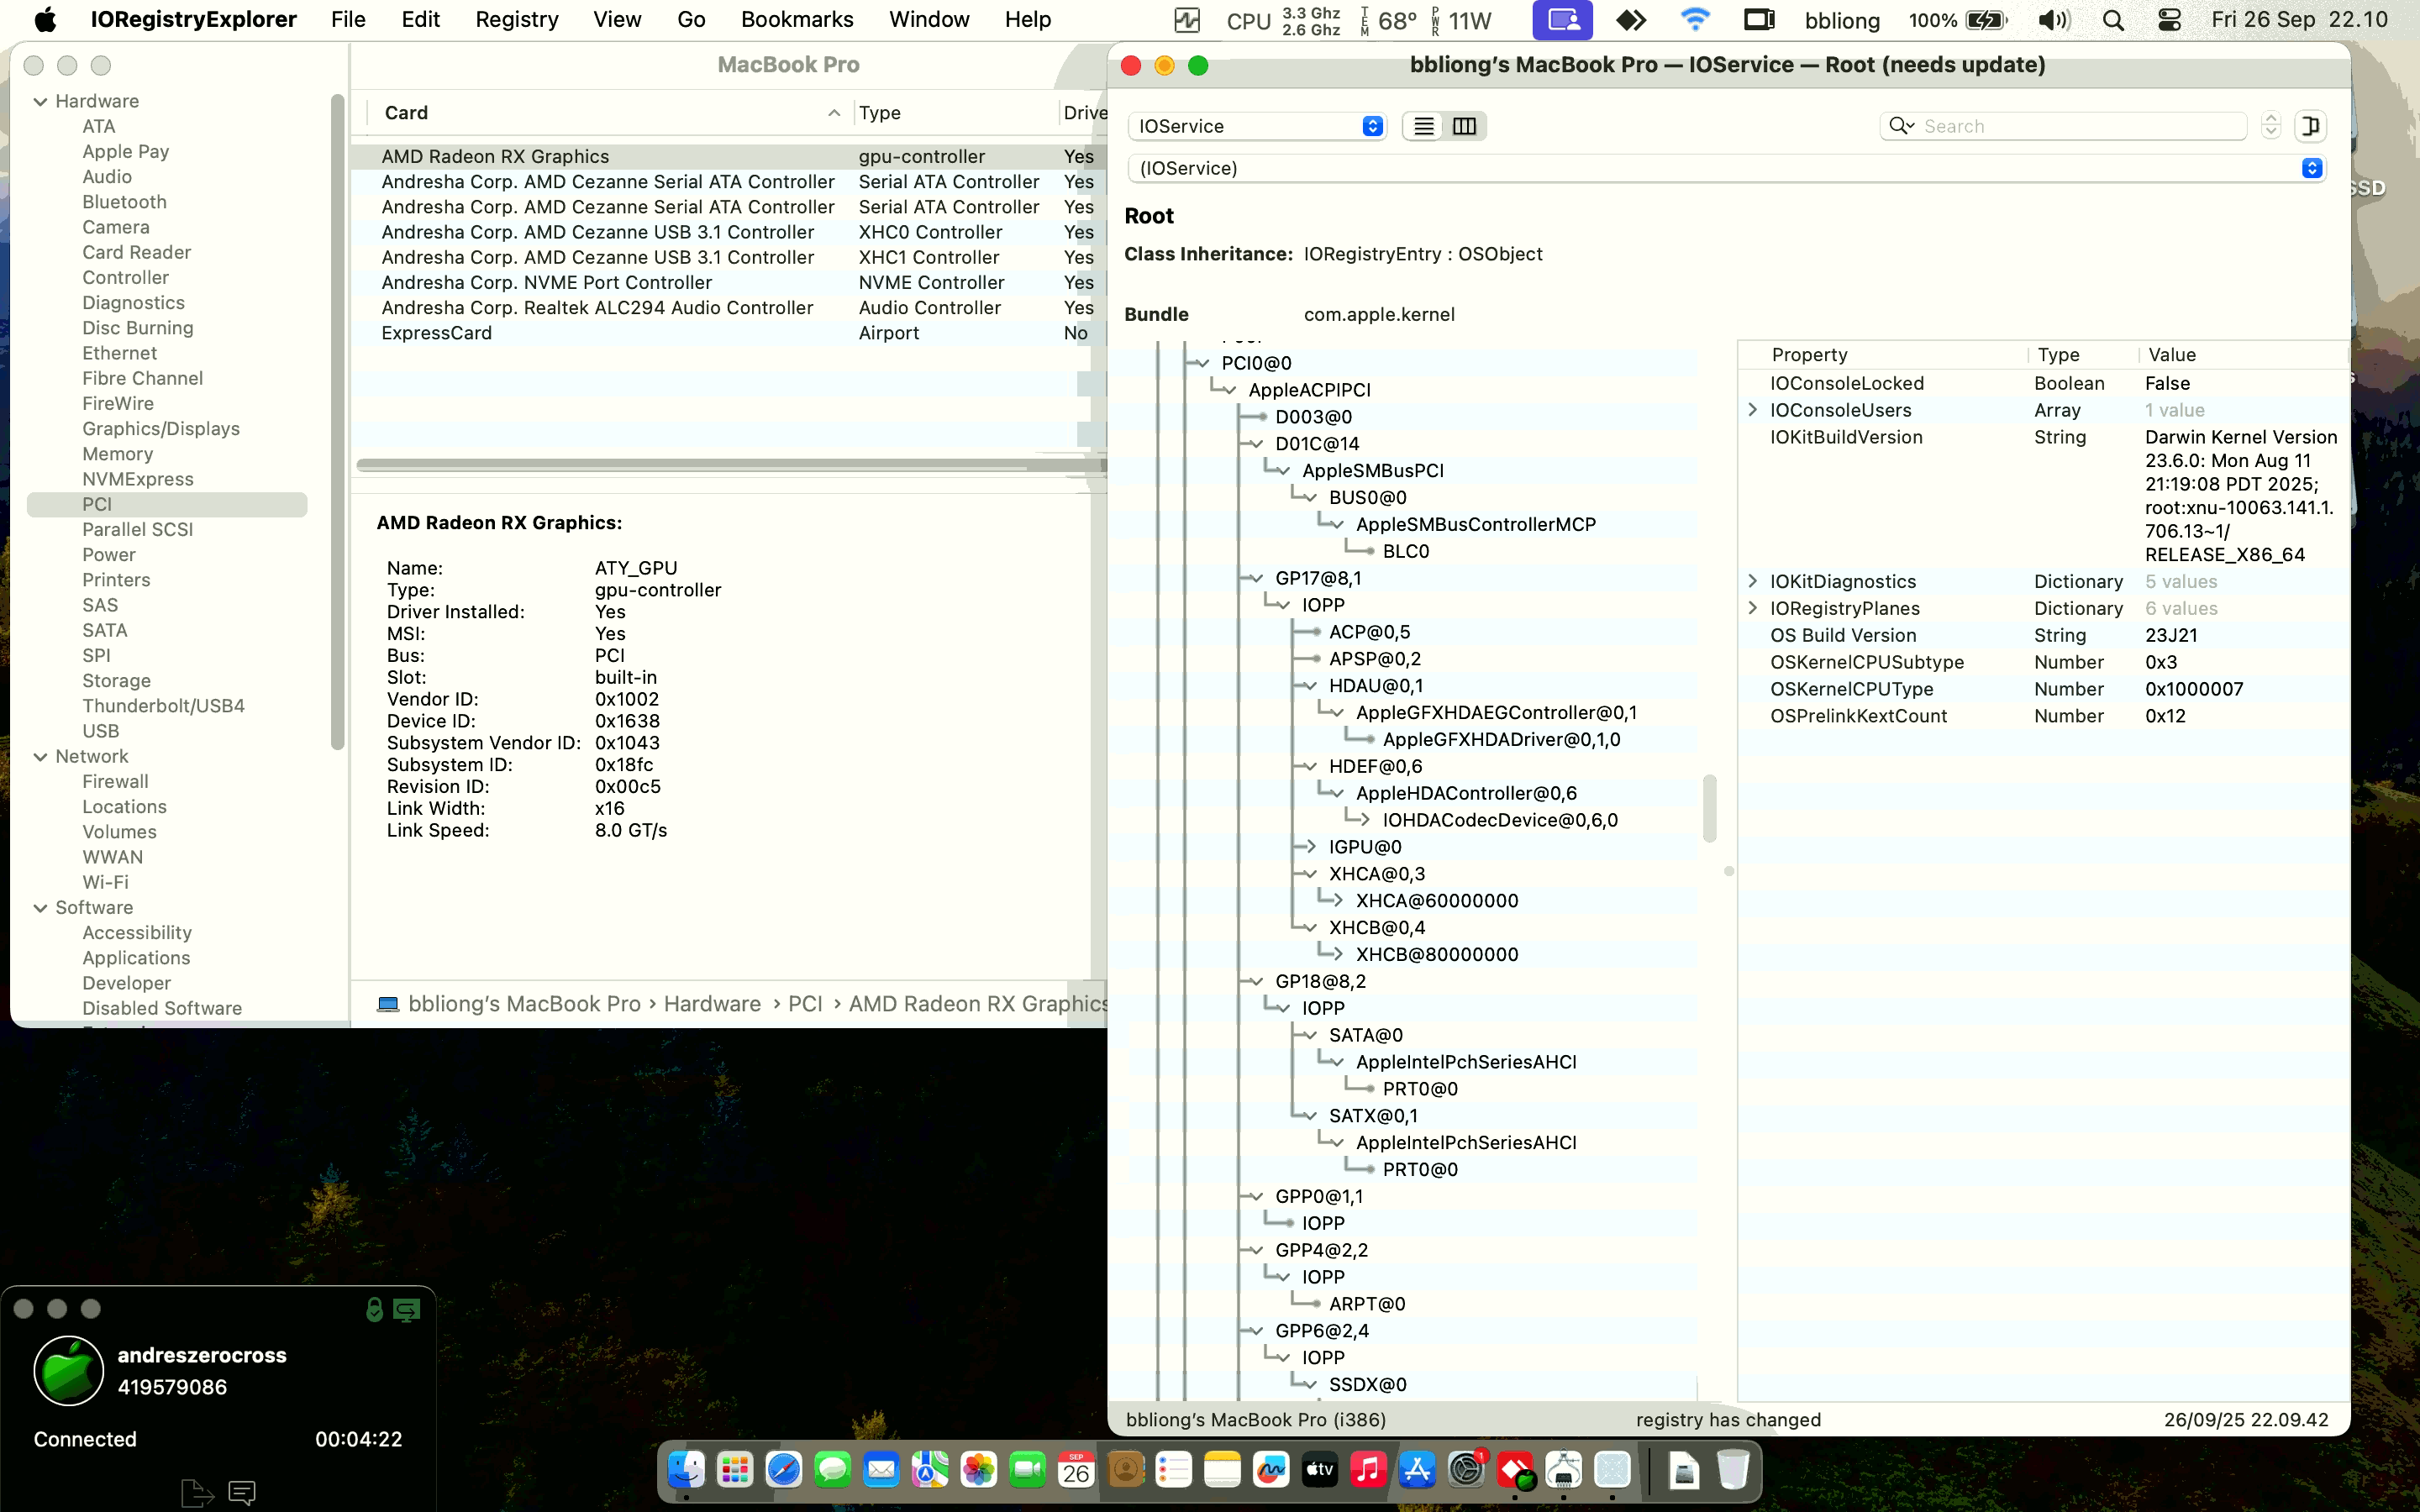Click the System Information sidebar scrollbar
The height and width of the screenshot is (1512, 2420).
337,420
